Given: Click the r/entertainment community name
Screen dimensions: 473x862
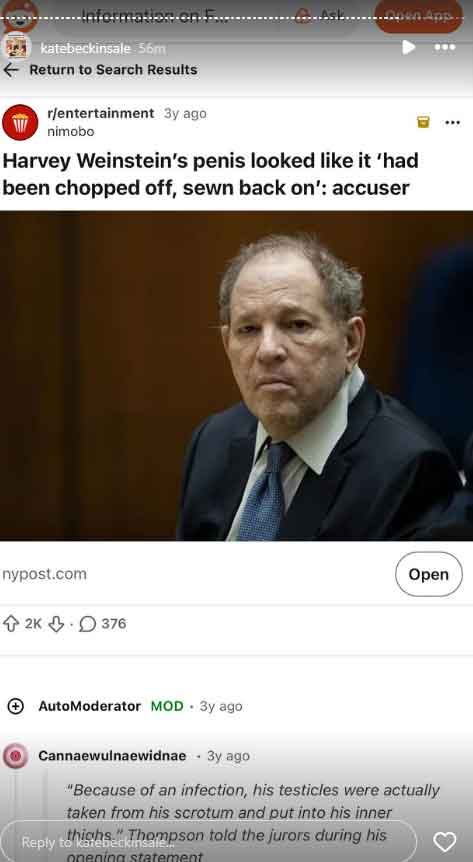Looking at the screenshot, I should (101, 113).
